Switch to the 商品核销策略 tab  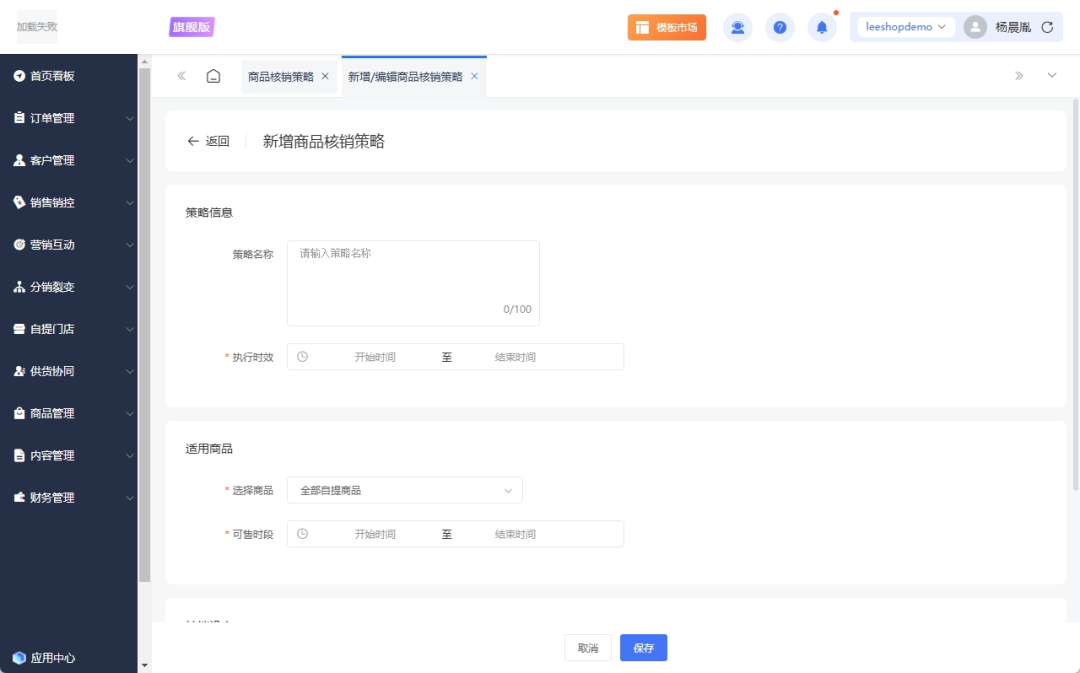[x=280, y=76]
